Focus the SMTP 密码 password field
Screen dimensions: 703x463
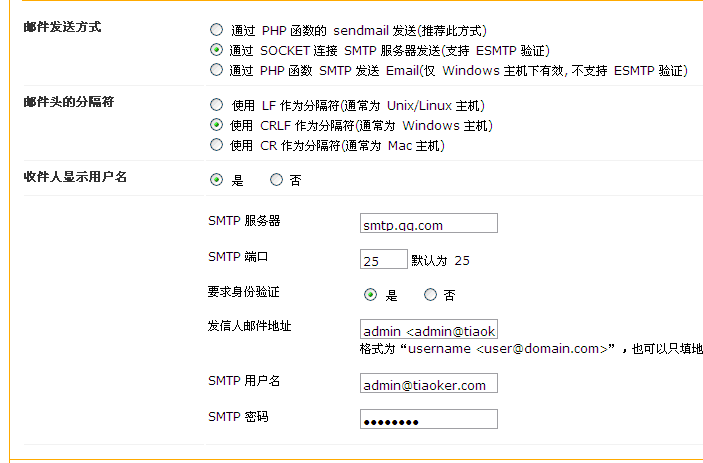click(429, 419)
